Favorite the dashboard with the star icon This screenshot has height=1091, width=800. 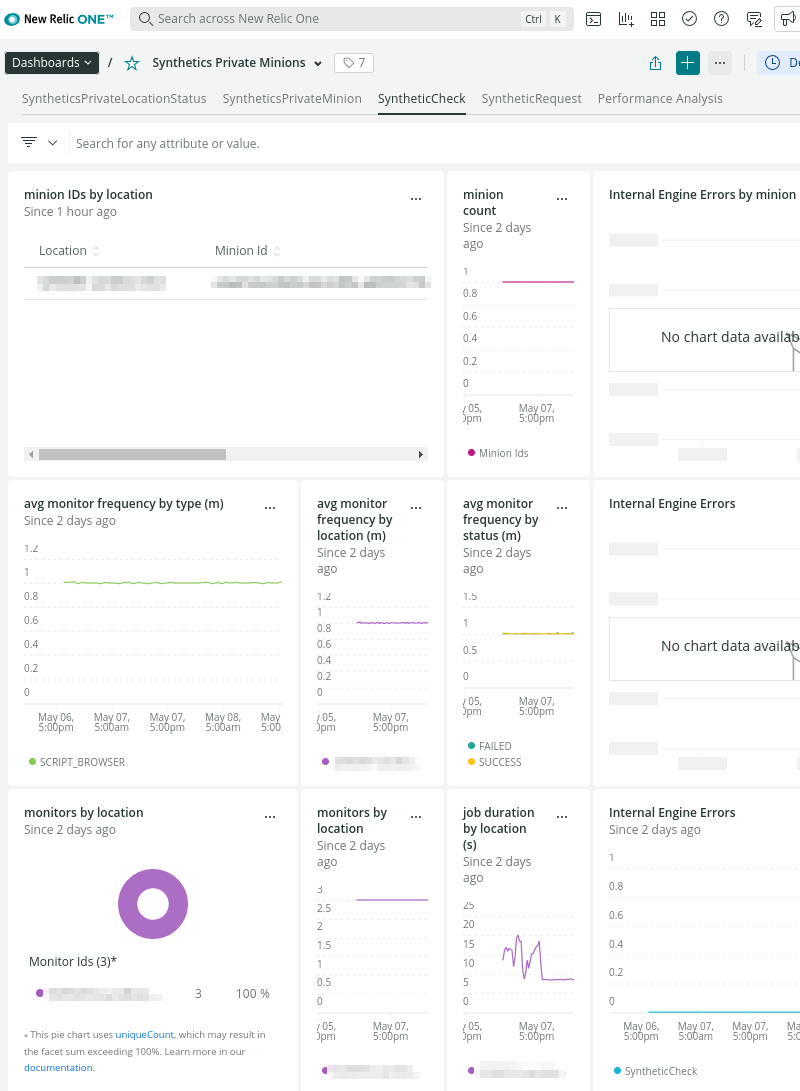[x=132, y=63]
